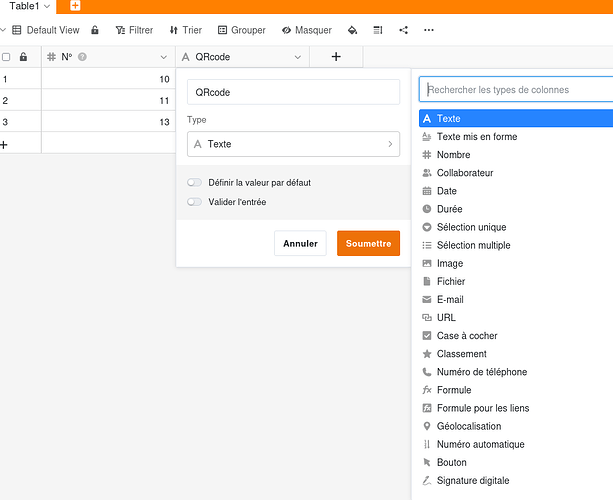Click the row height icon in toolbar

click(377, 30)
